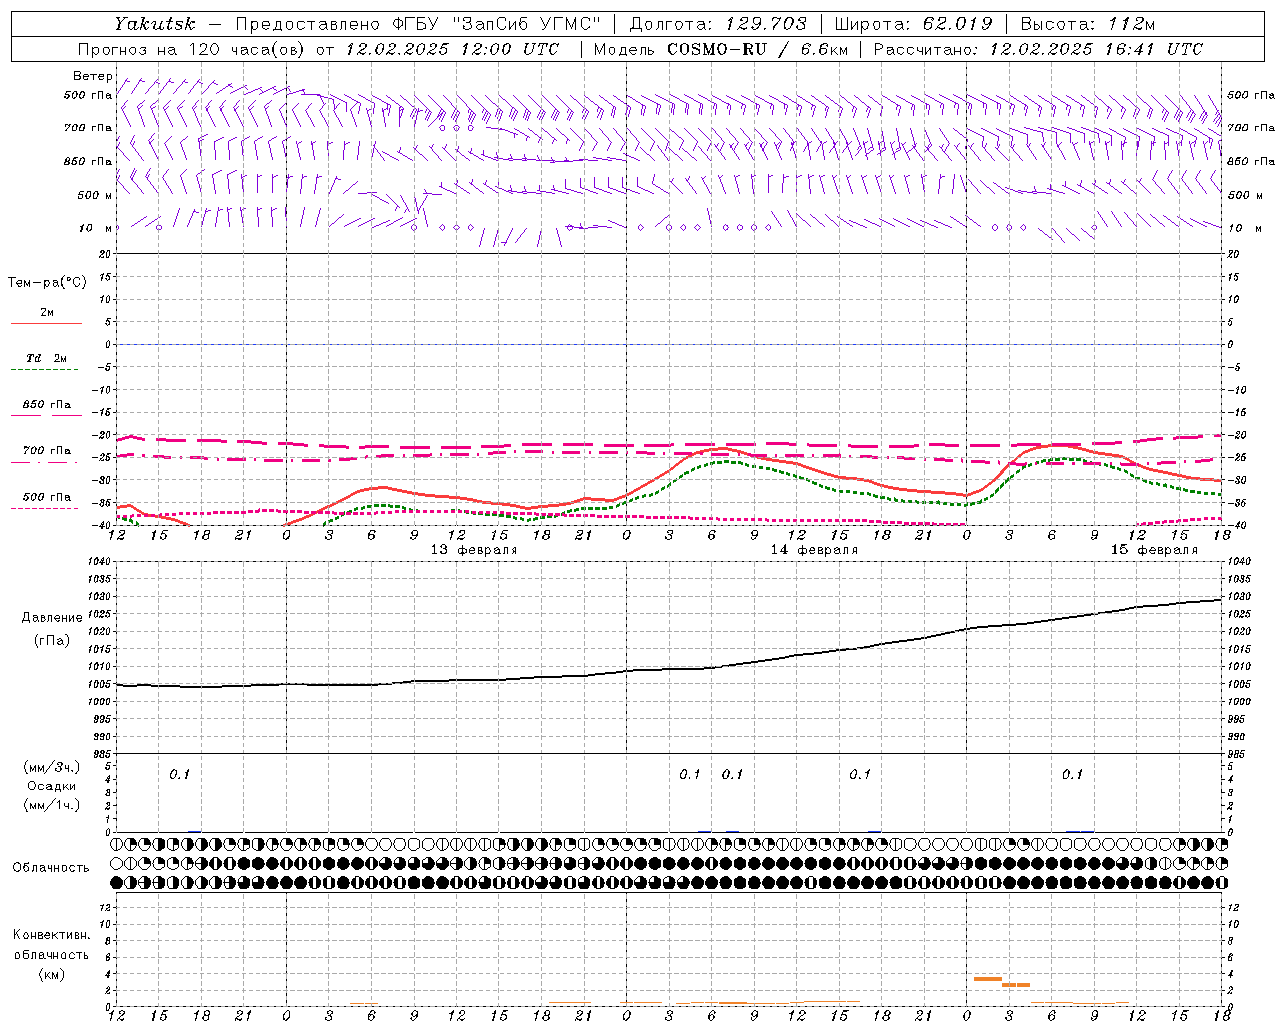Click the '15 февраля' date label

pyautogui.click(x=1154, y=550)
